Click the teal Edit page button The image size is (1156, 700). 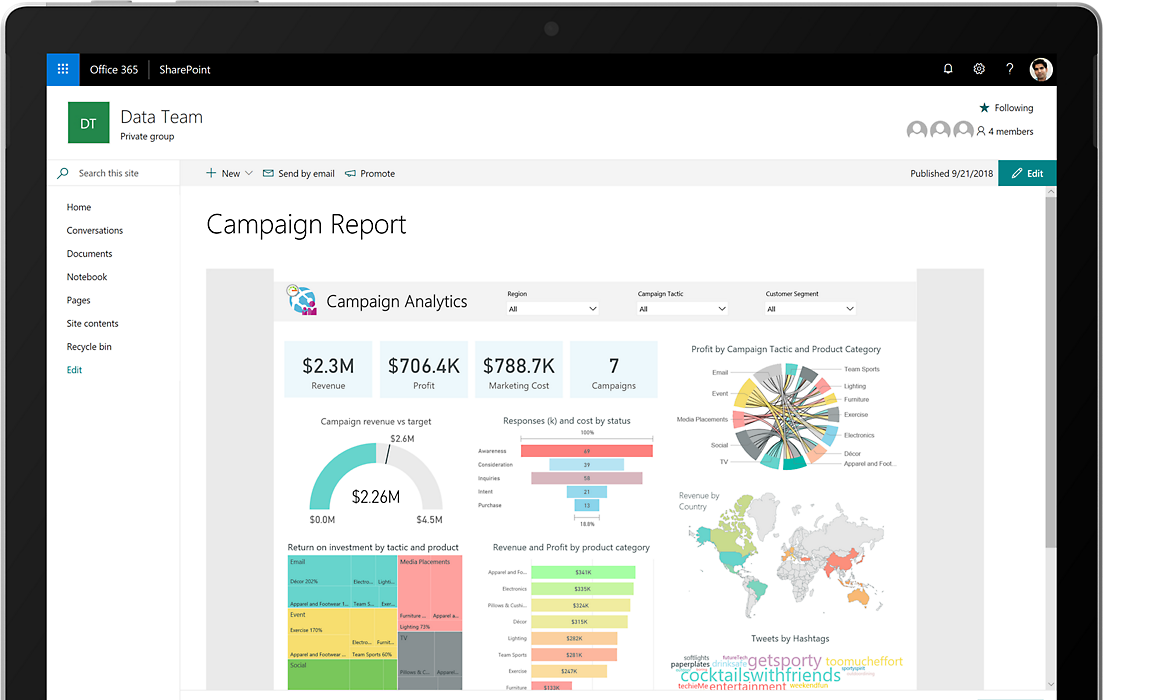coord(1027,173)
